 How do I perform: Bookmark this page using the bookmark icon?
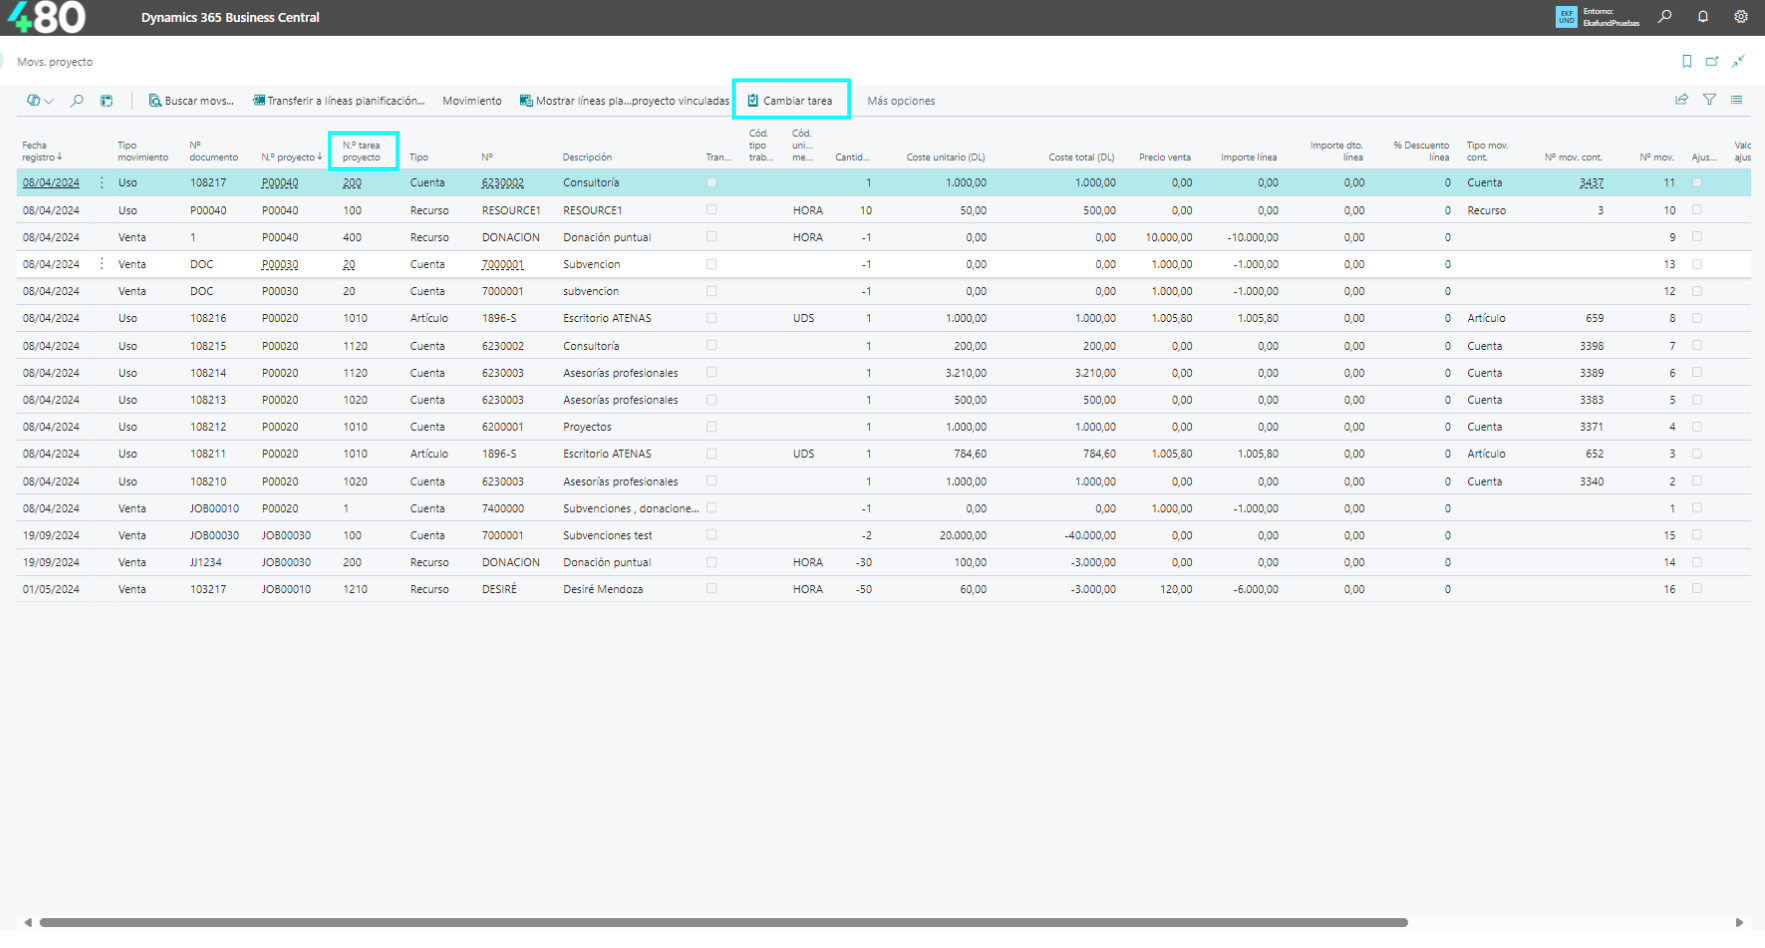1687,62
